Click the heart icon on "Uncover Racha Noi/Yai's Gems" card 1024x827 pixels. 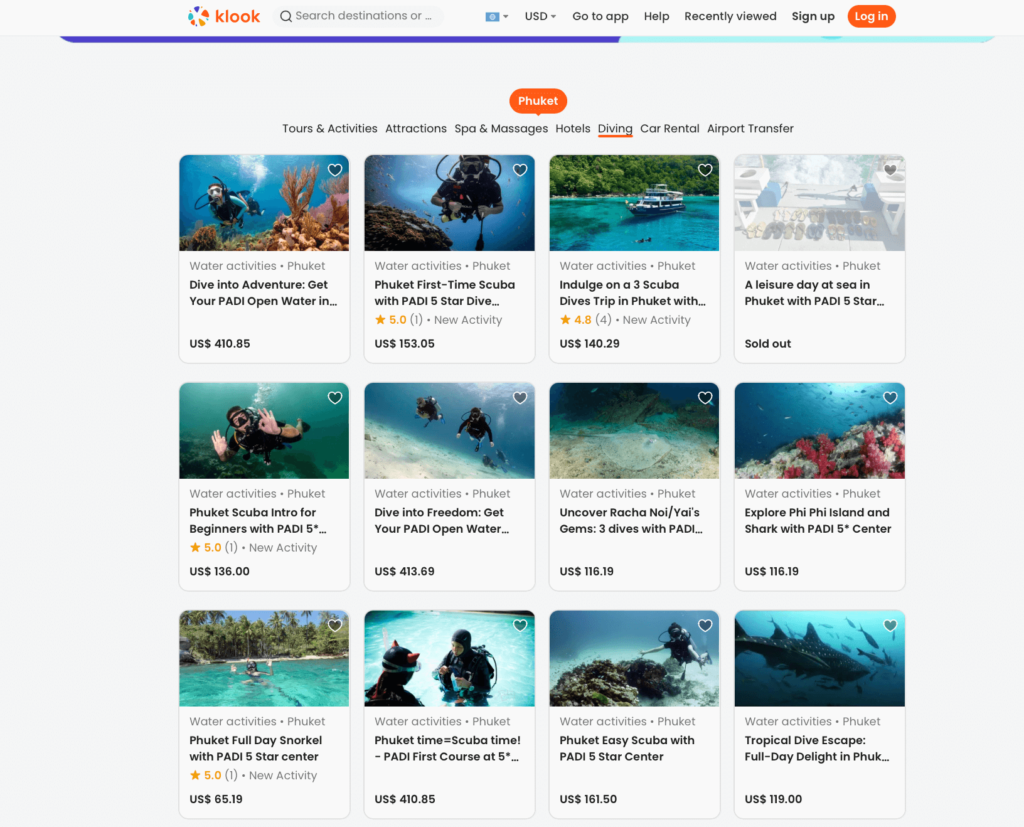pyautogui.click(x=705, y=397)
